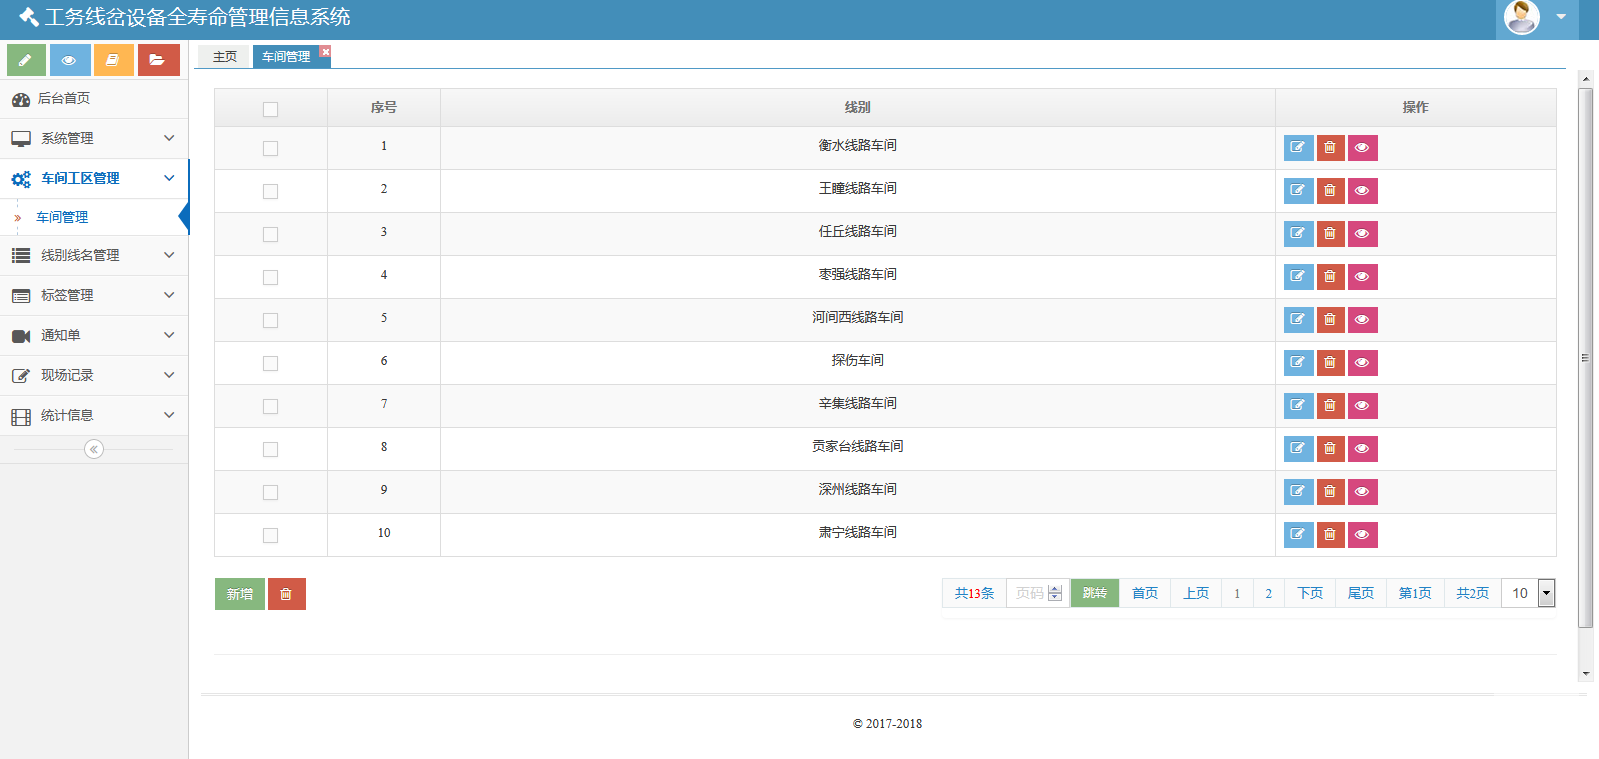
Task: Switch to the 主页 tab
Action: [225, 57]
